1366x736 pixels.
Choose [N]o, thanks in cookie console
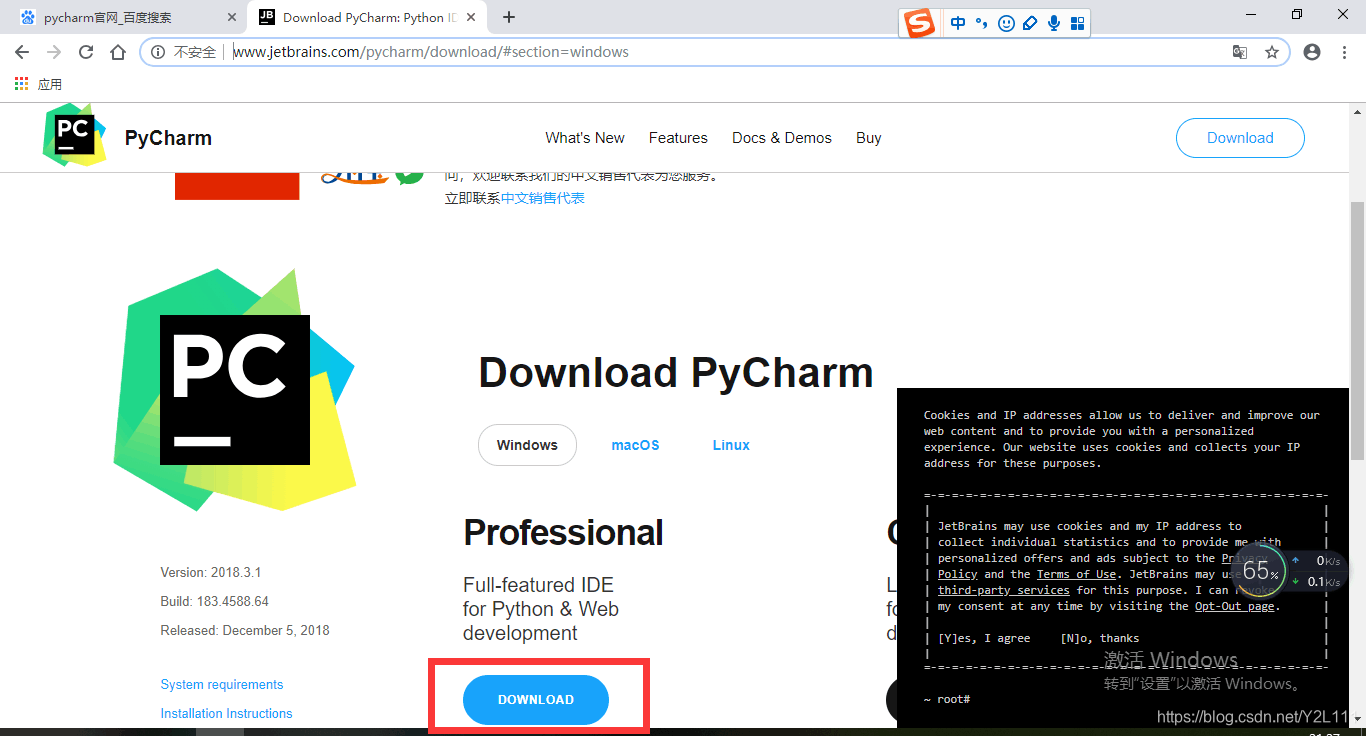click(x=1100, y=638)
